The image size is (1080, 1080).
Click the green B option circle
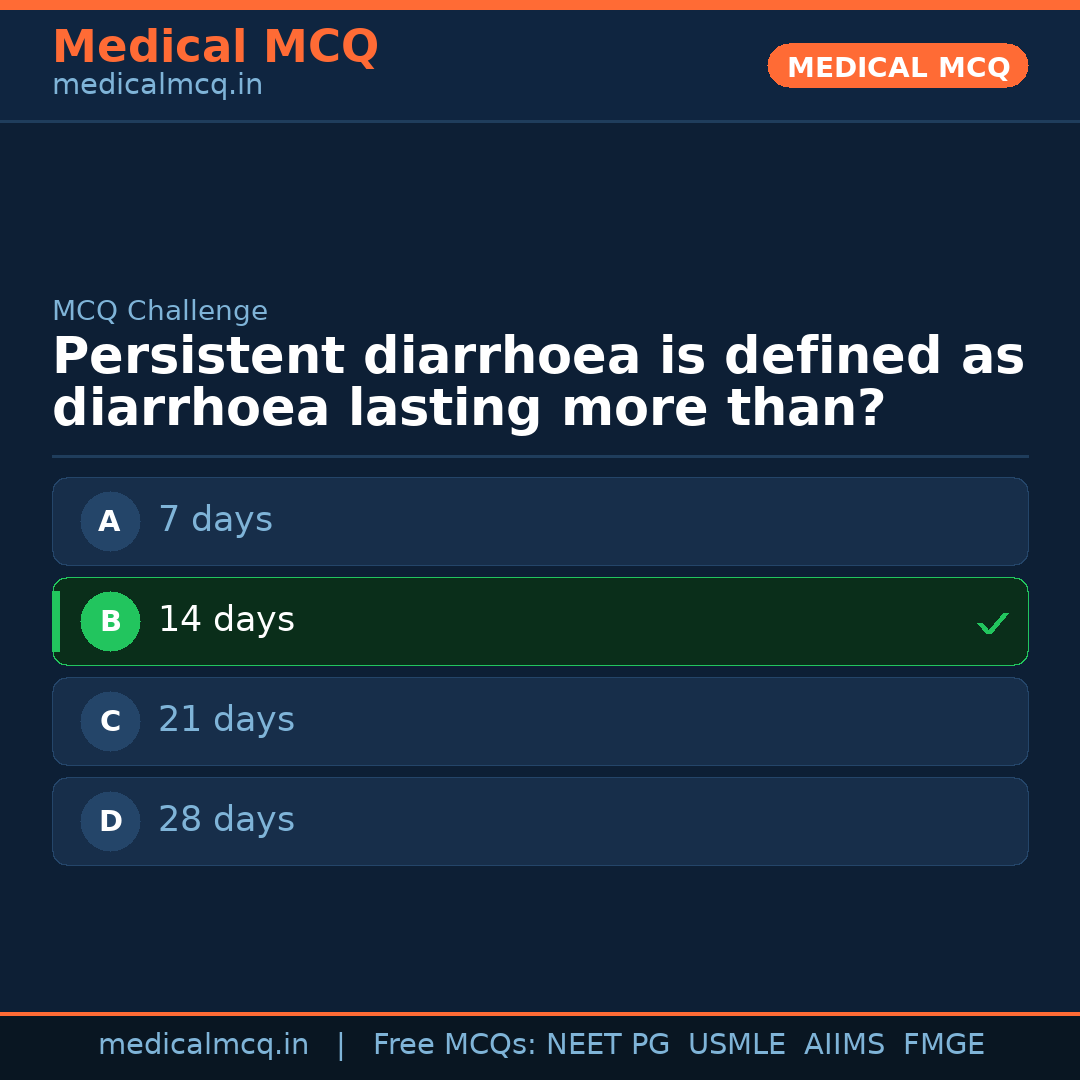[x=110, y=621]
